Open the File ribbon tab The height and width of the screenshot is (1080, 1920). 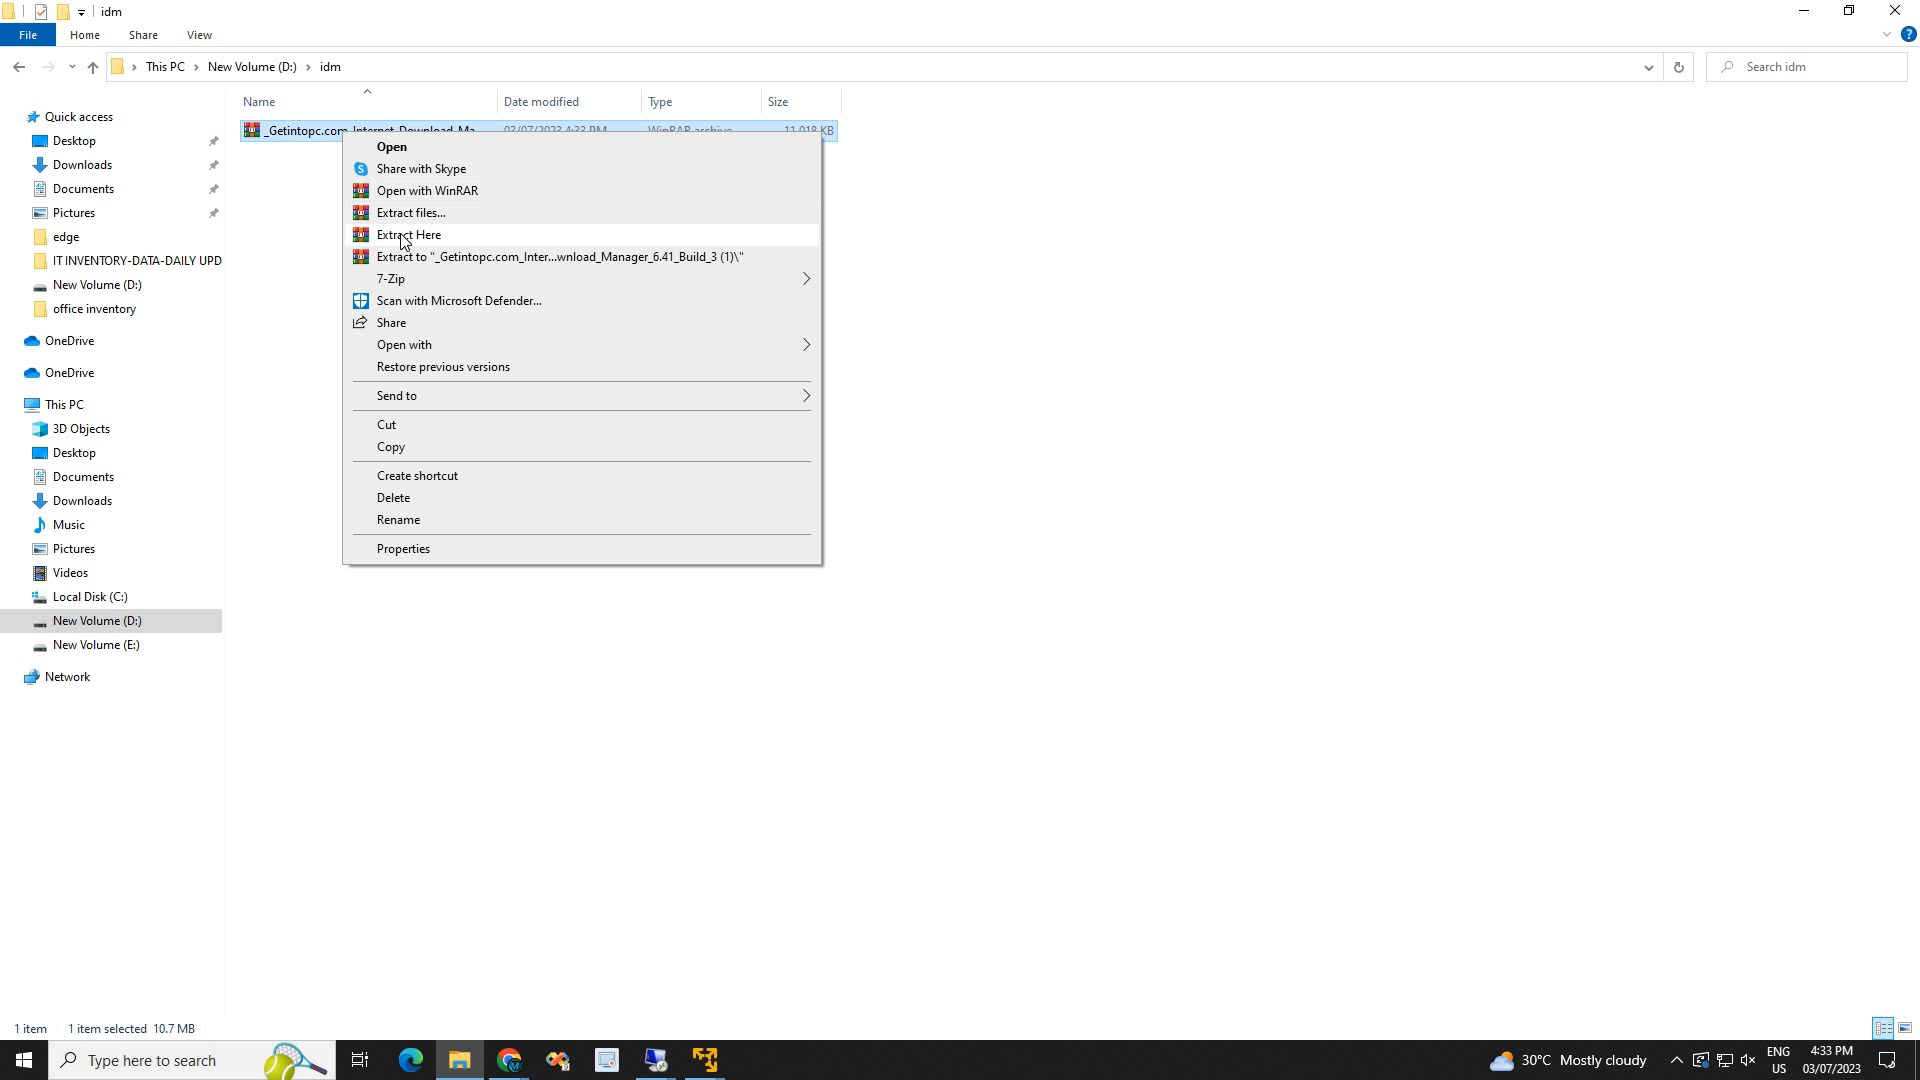point(28,35)
